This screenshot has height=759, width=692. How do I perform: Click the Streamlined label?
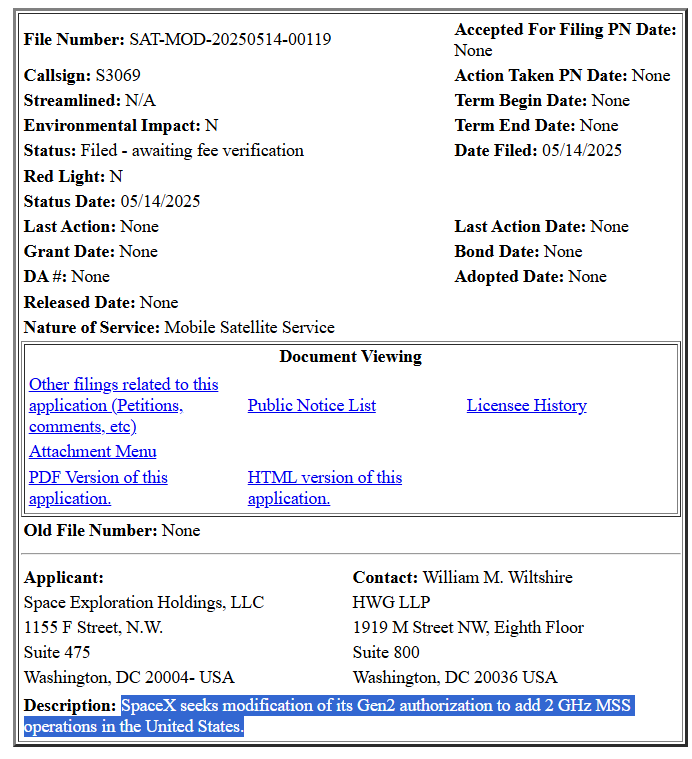point(73,100)
